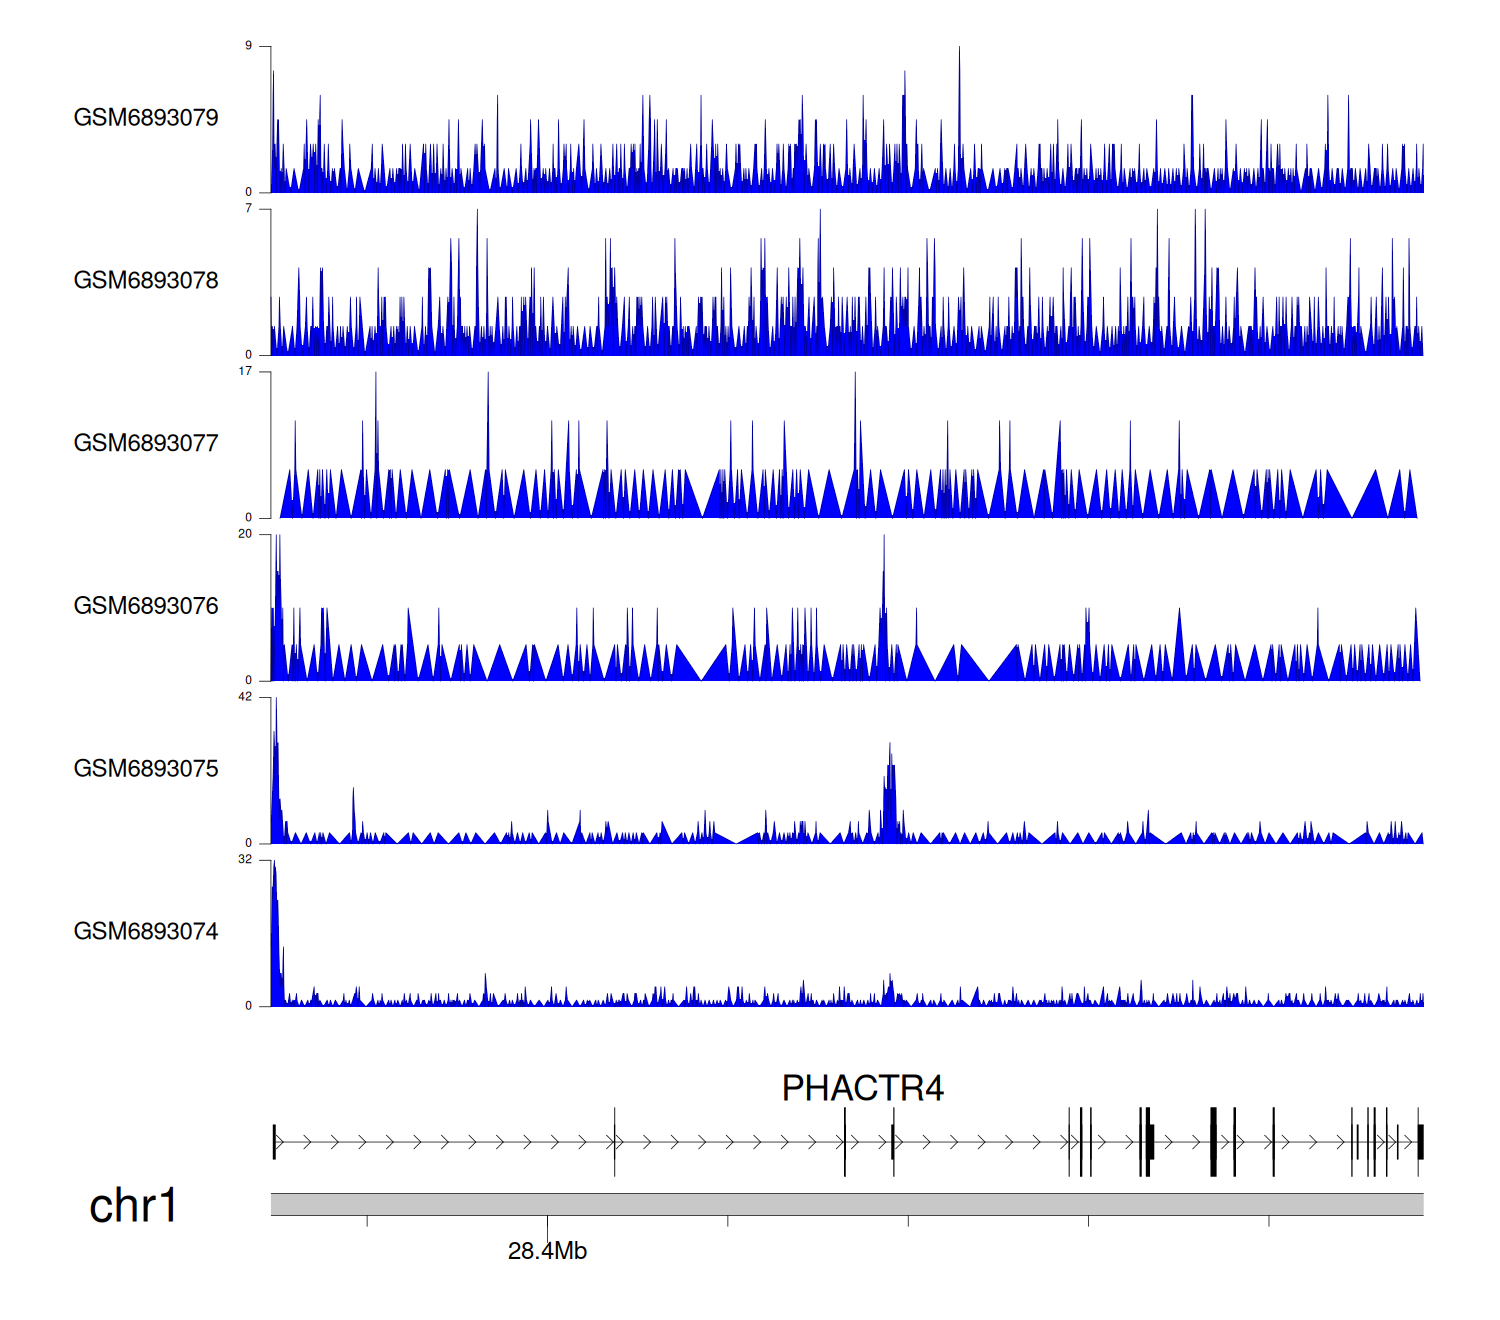Viewport: 1500px width, 1320px height.
Task: Click the GSM6893079 track label
Action: 146,118
